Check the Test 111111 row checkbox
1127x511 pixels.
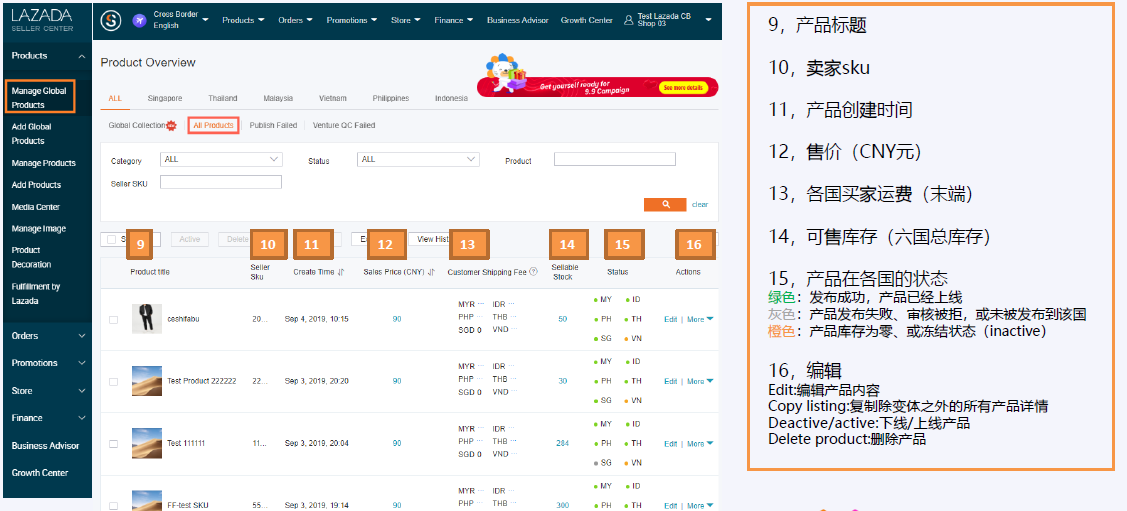point(114,444)
